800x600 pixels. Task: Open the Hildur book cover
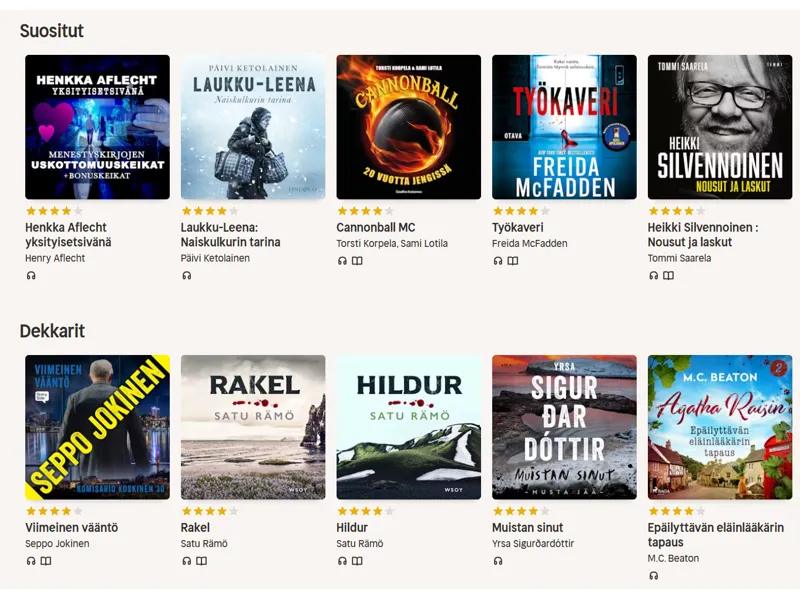(x=409, y=427)
